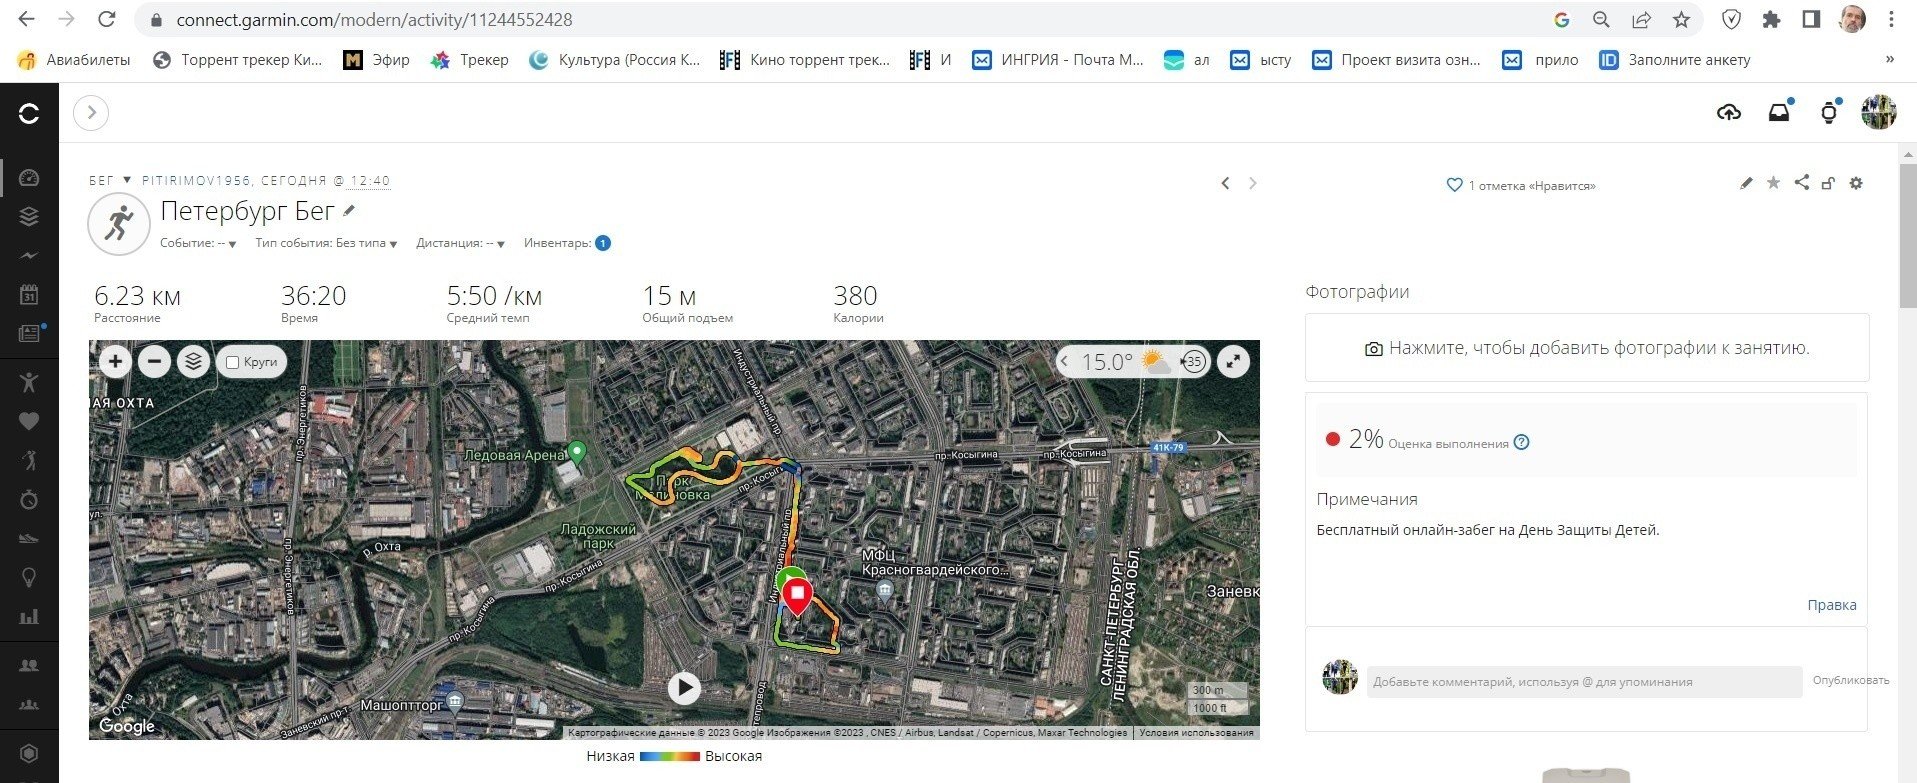1917x783 pixels.
Task: Open the dashboard gauge icon in sidebar
Action: (x=29, y=178)
